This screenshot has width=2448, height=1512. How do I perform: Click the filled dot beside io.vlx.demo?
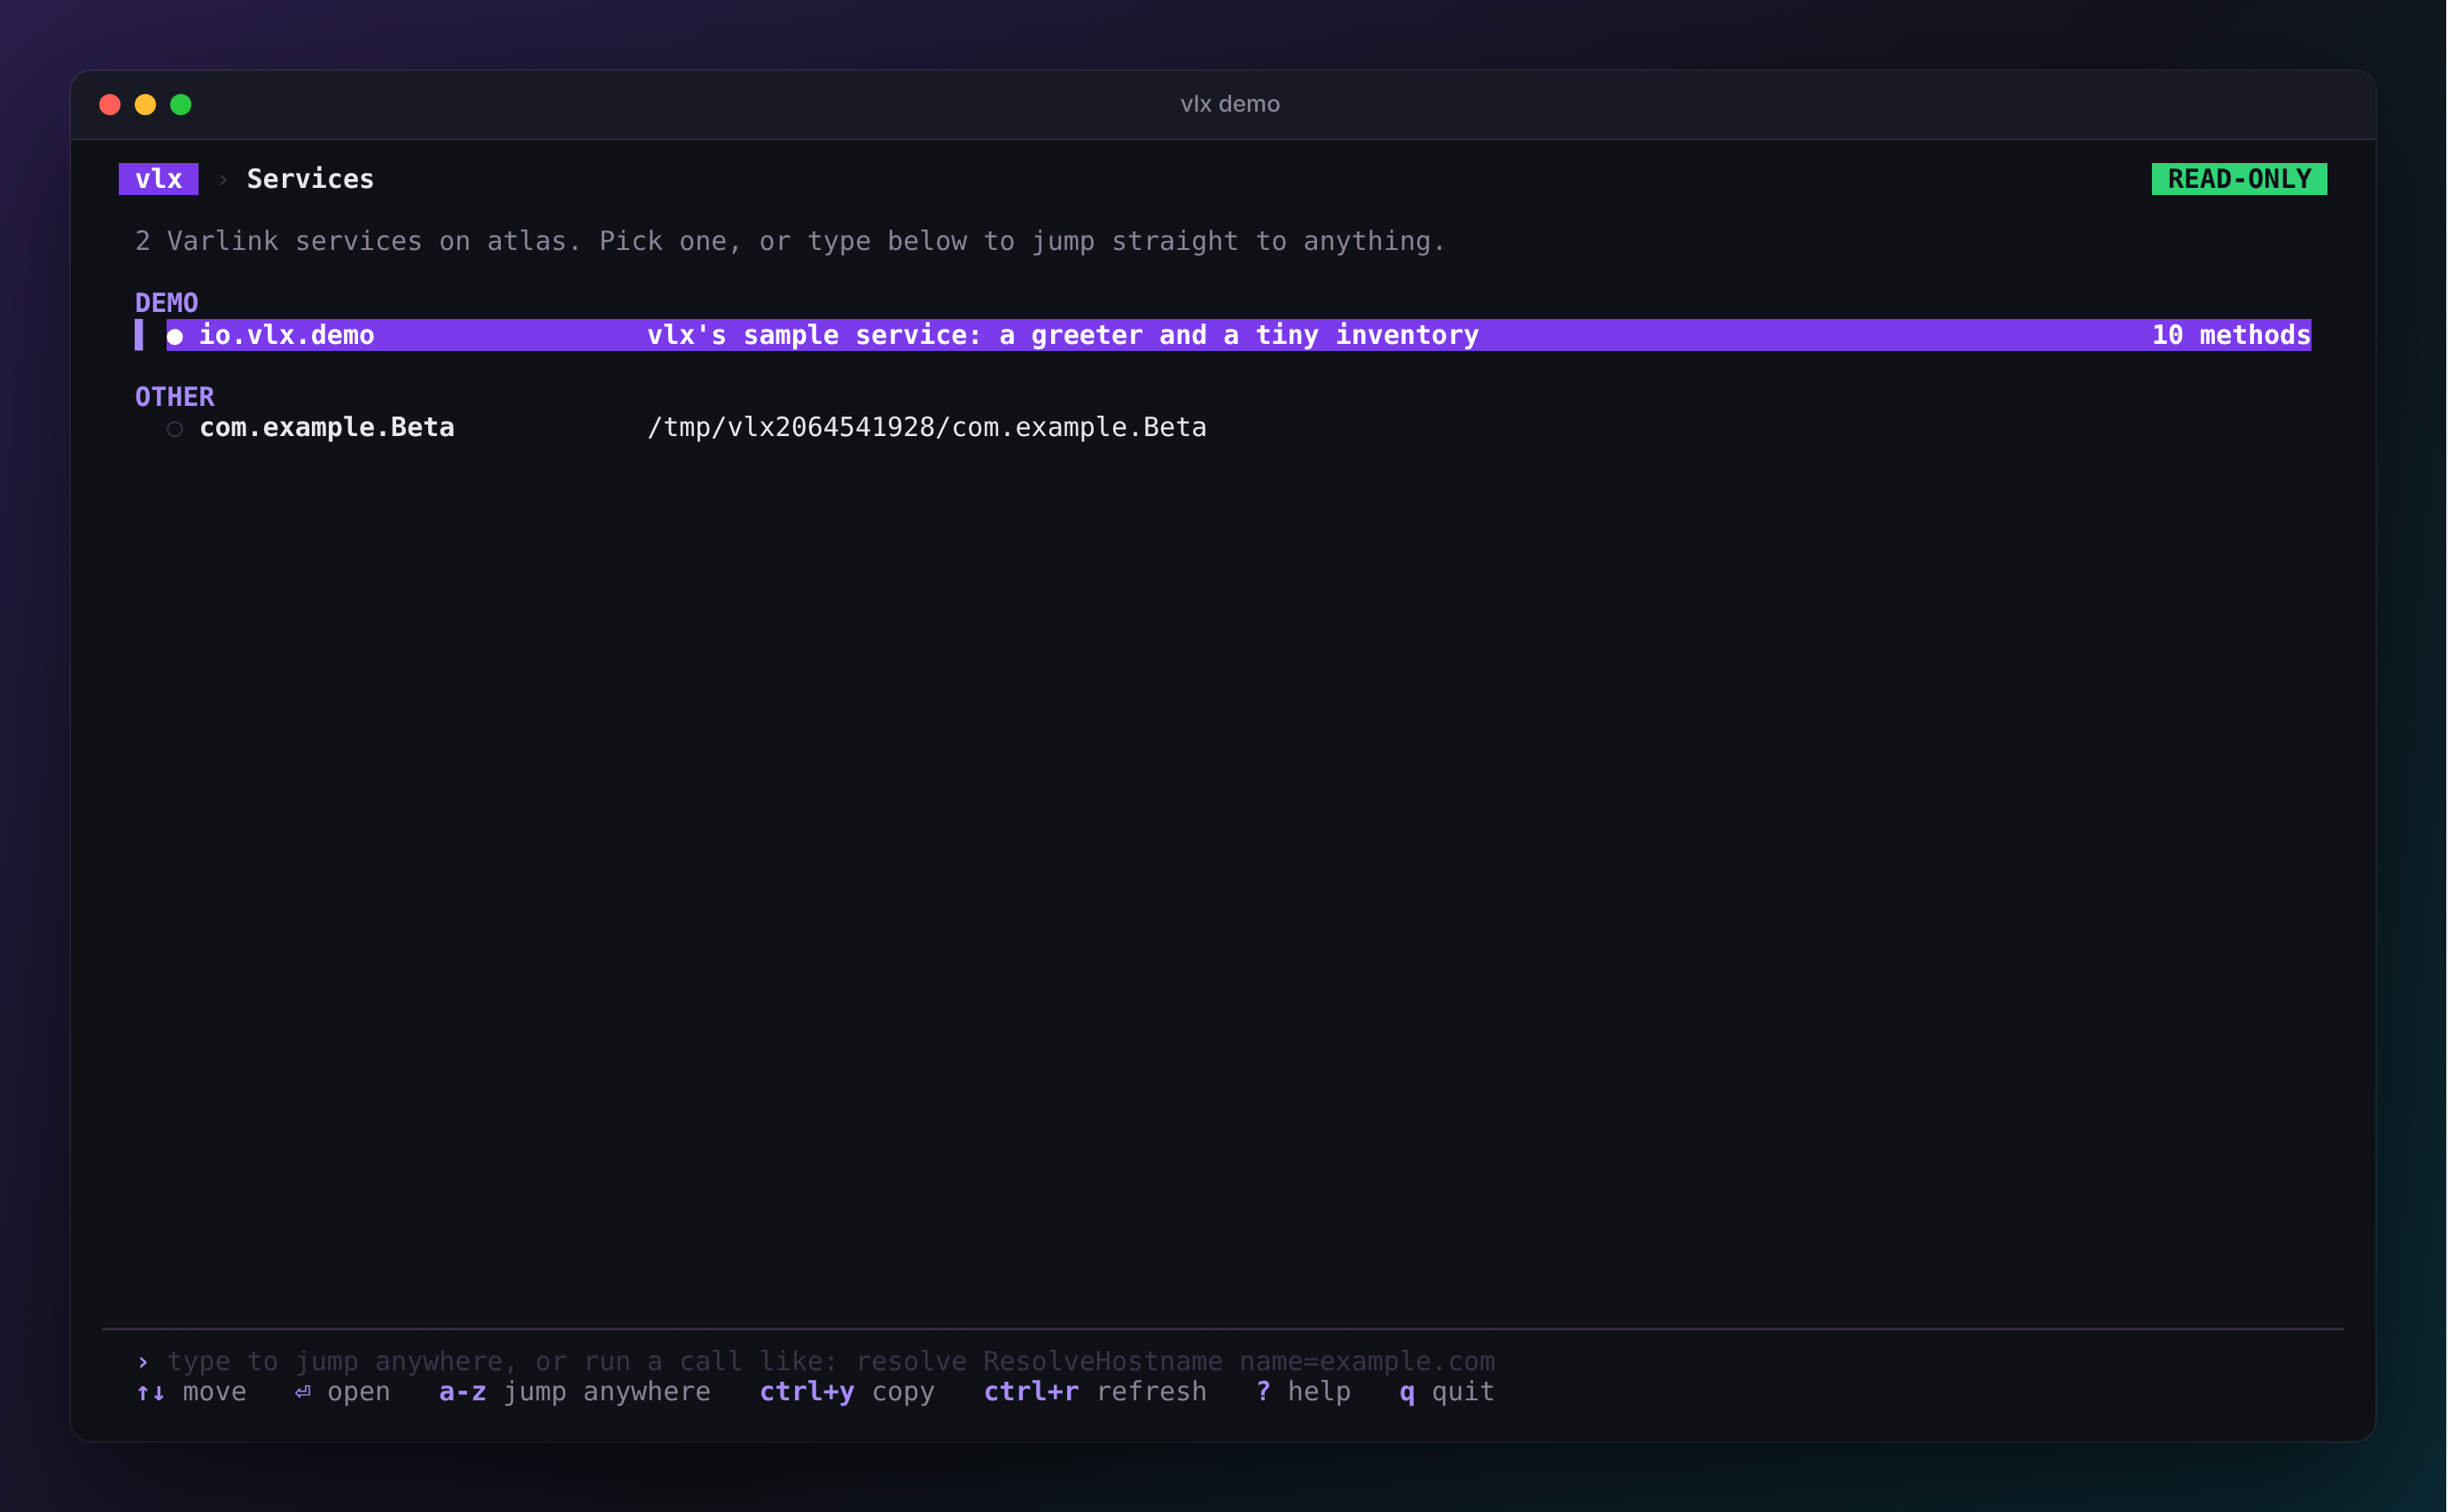175,336
